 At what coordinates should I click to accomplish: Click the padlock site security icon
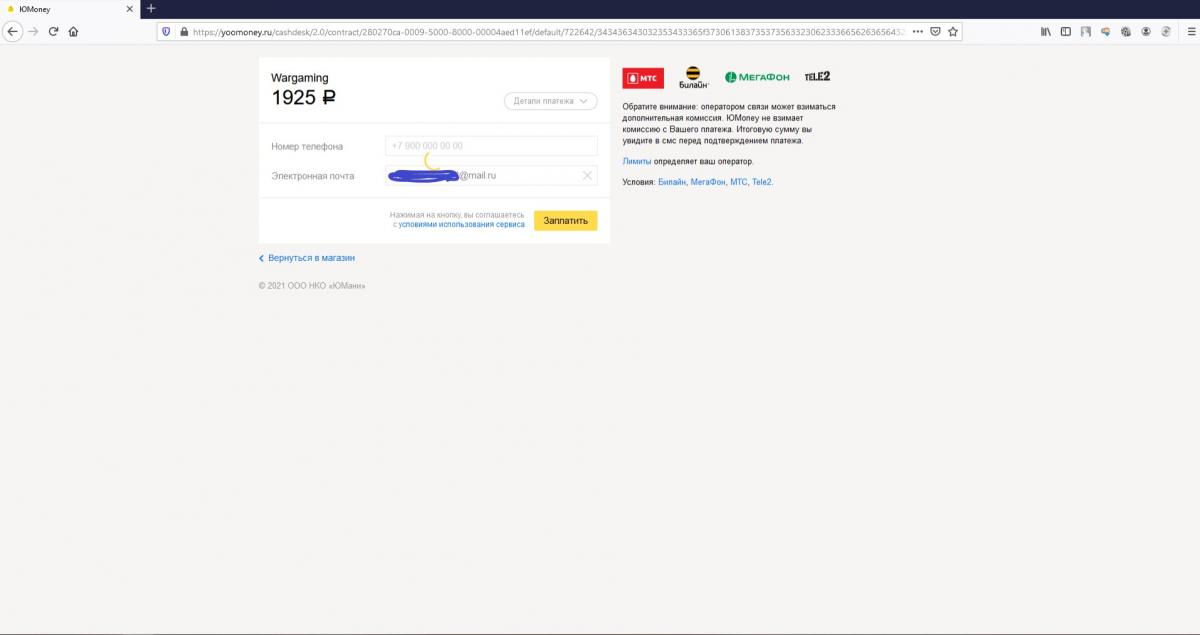[183, 31]
